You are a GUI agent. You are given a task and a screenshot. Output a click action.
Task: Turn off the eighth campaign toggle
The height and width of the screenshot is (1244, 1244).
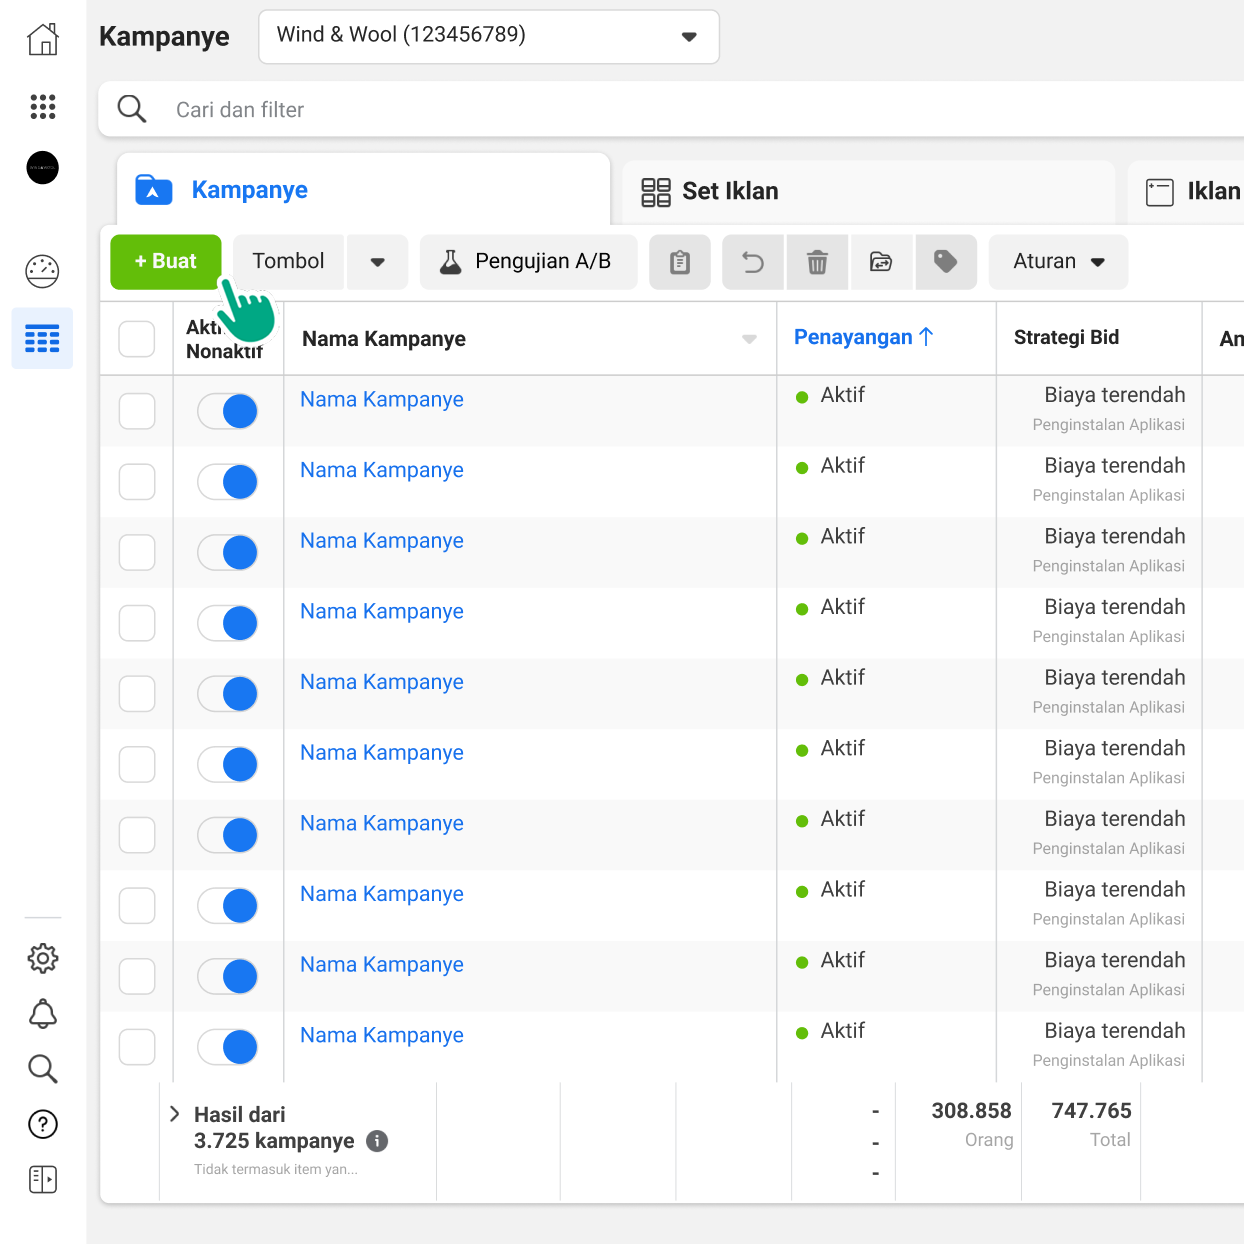pos(228,906)
